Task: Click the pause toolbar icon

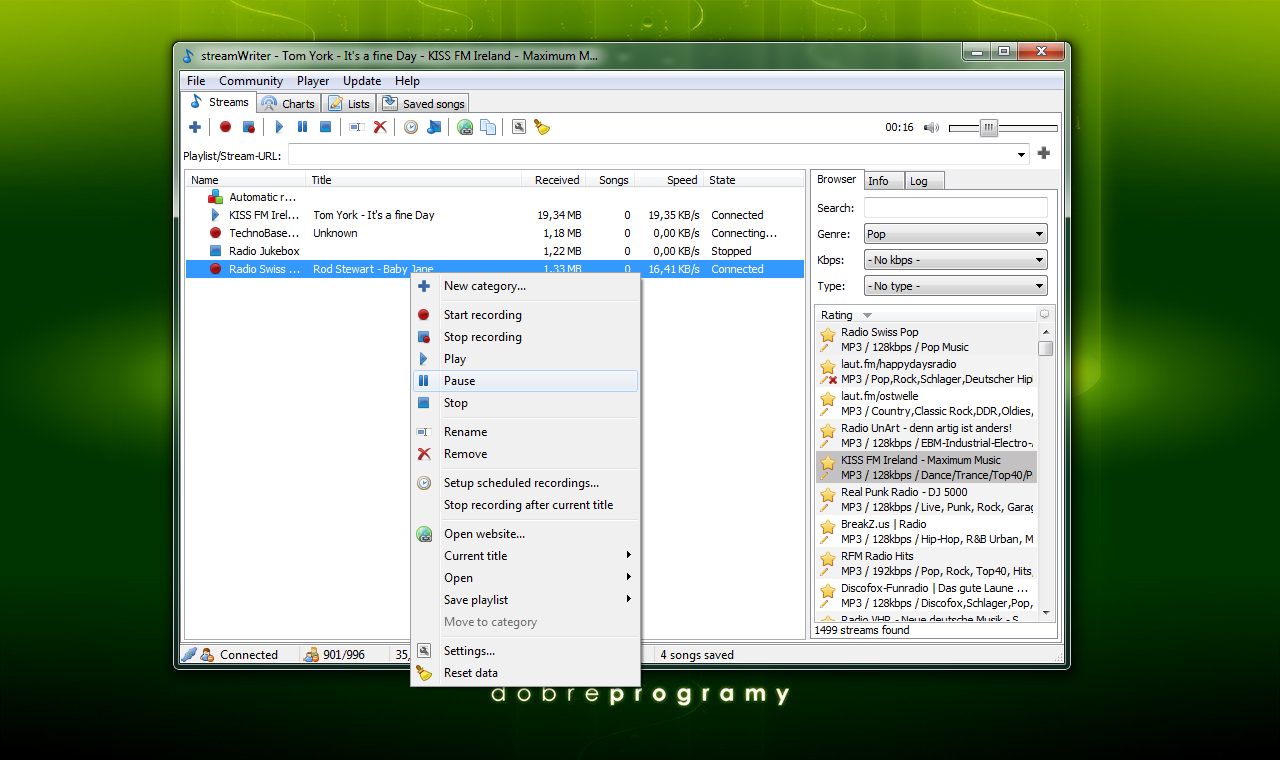Action: point(302,127)
